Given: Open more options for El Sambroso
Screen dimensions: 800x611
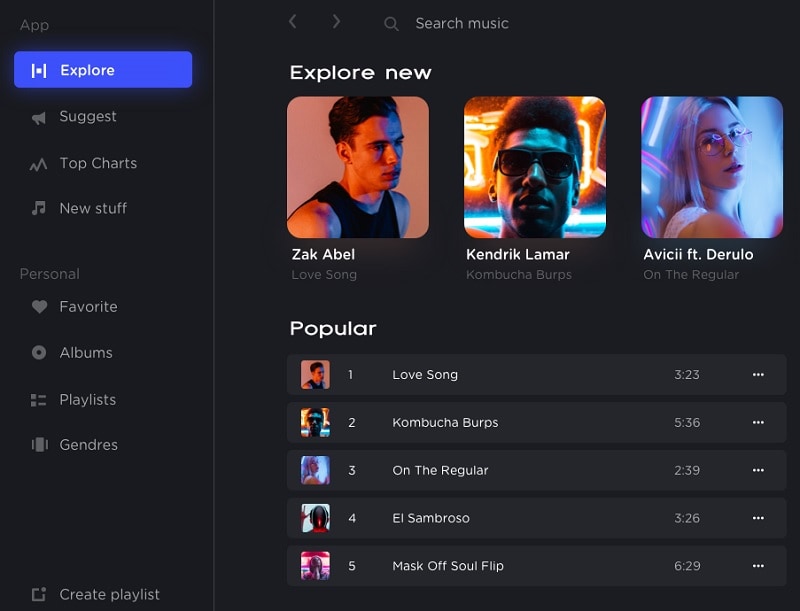Looking at the screenshot, I should (x=758, y=518).
